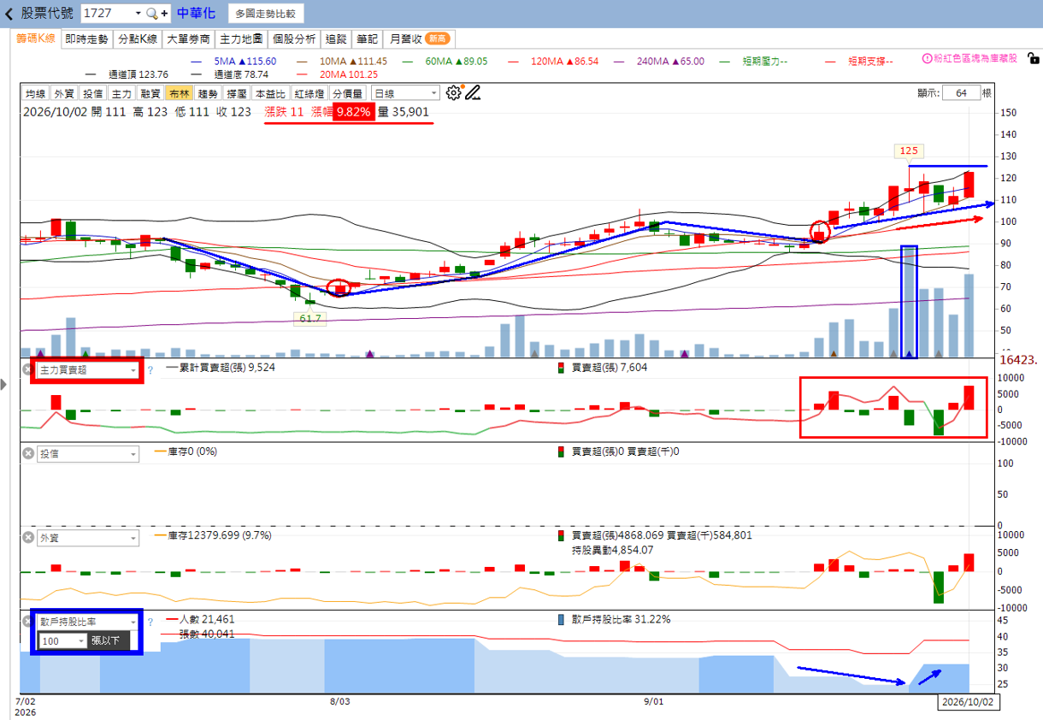
Task: Switch to the 主力地圖 tab
Action: coord(241,39)
